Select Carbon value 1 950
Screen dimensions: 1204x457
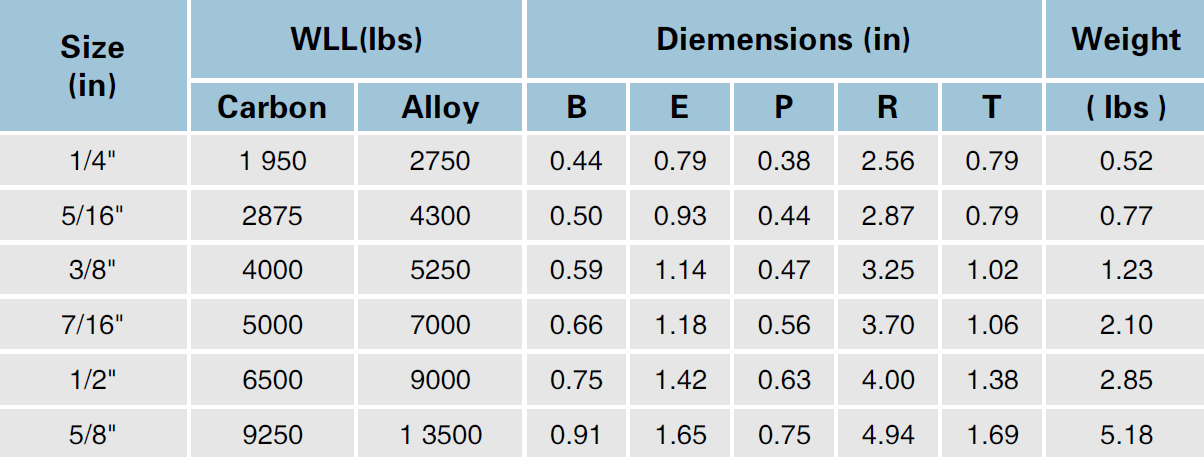click(272, 161)
